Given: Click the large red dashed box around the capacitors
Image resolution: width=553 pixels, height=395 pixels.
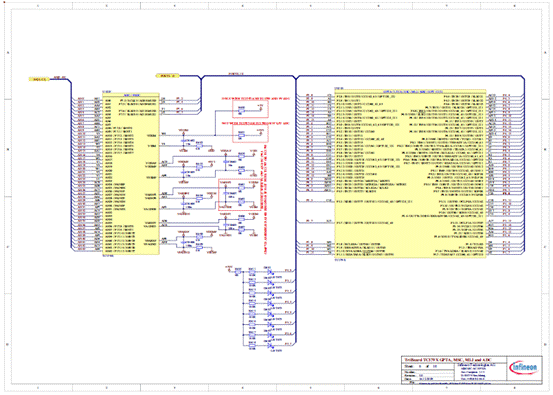Looking at the screenshot, I should click(x=239, y=195).
